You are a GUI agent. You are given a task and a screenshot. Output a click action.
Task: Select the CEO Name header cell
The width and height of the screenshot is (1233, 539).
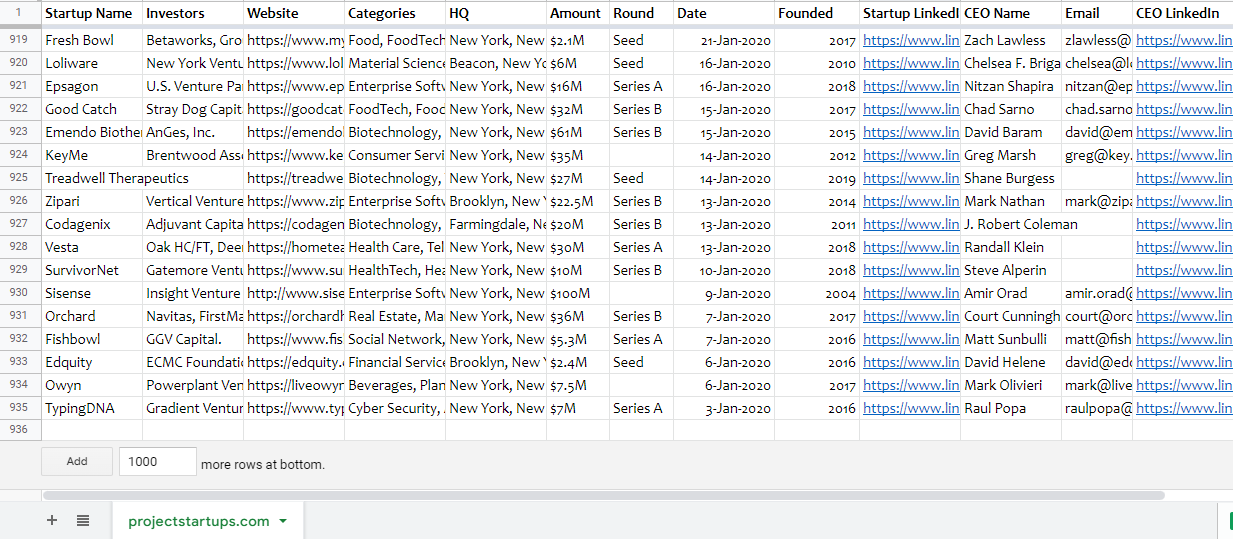tap(1011, 13)
